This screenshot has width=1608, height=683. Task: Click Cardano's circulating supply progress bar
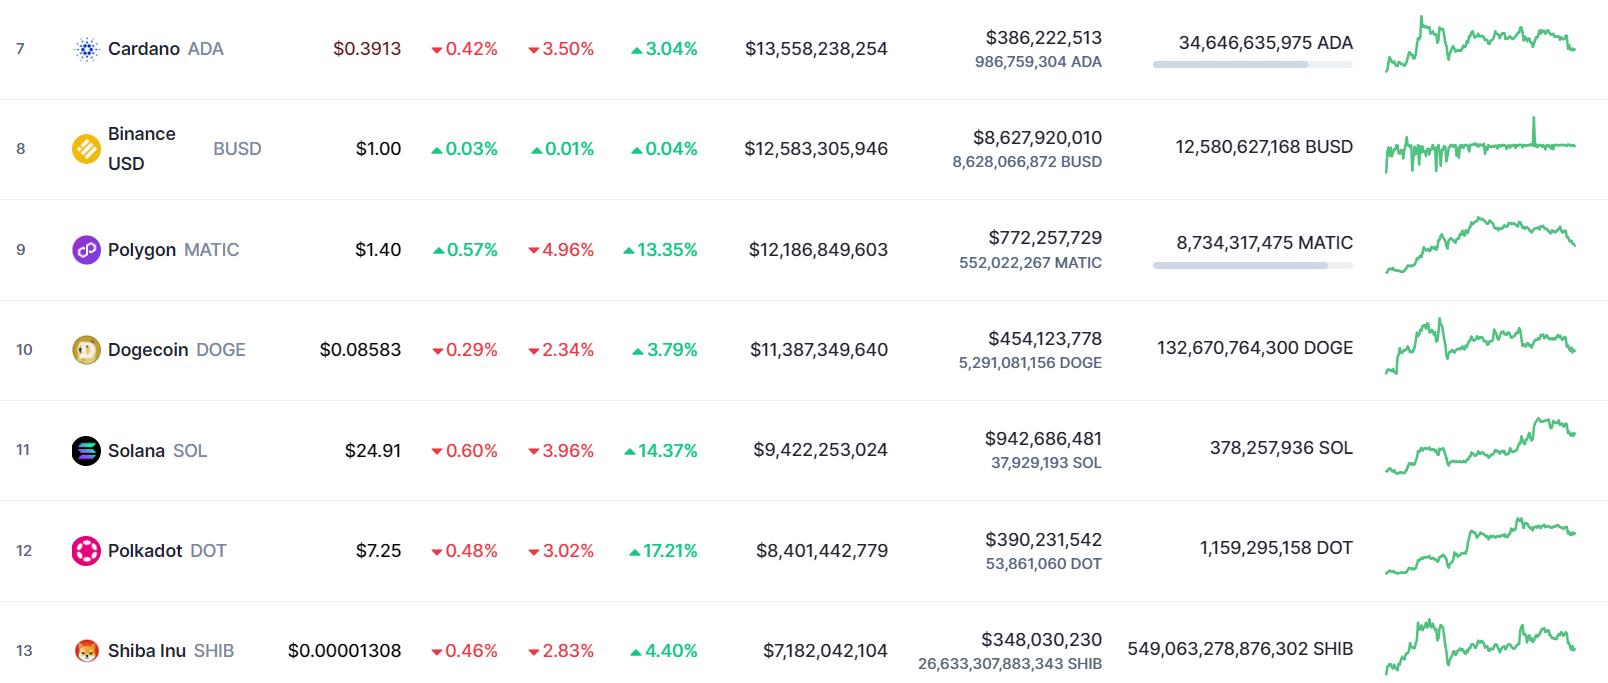(x=1253, y=64)
